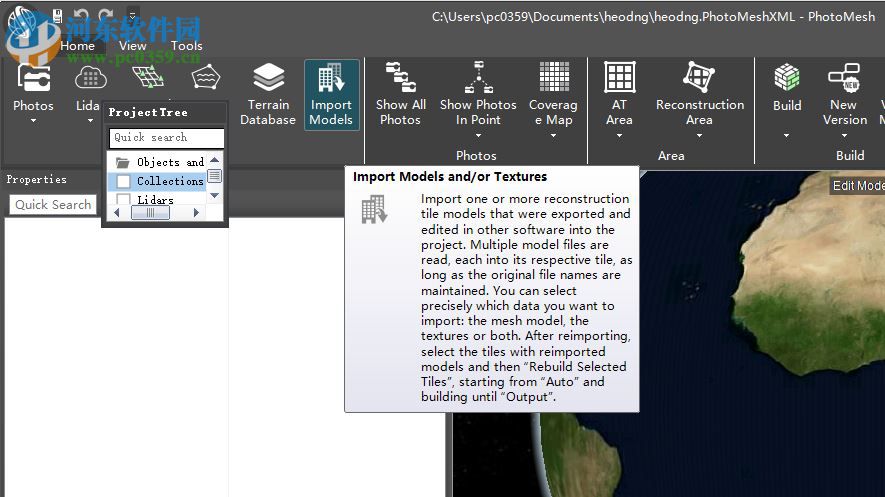Click the Reconstruction Area icon
The width and height of the screenshot is (885, 497).
click(699, 78)
